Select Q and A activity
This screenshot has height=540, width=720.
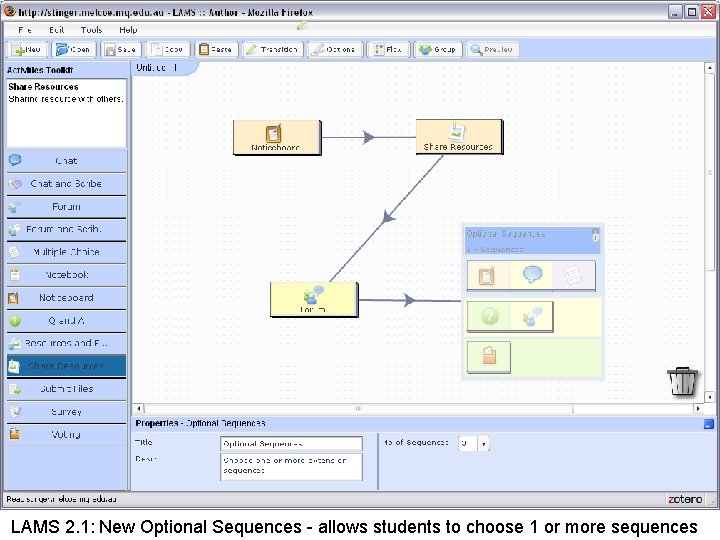click(x=67, y=321)
